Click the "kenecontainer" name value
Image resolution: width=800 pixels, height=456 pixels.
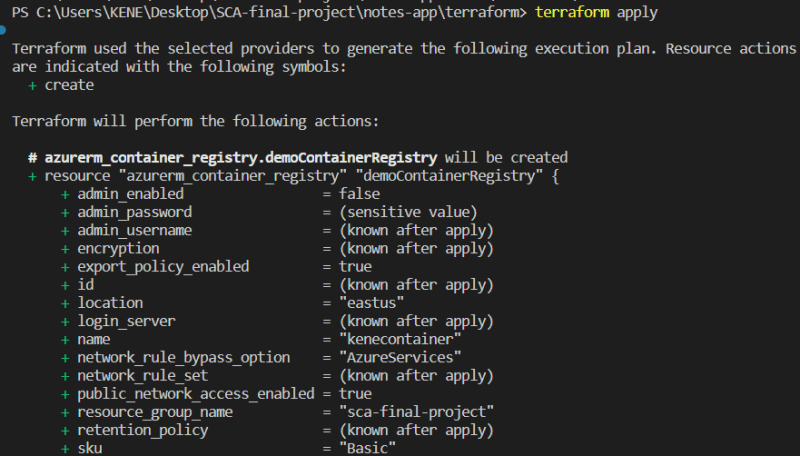click(x=401, y=339)
